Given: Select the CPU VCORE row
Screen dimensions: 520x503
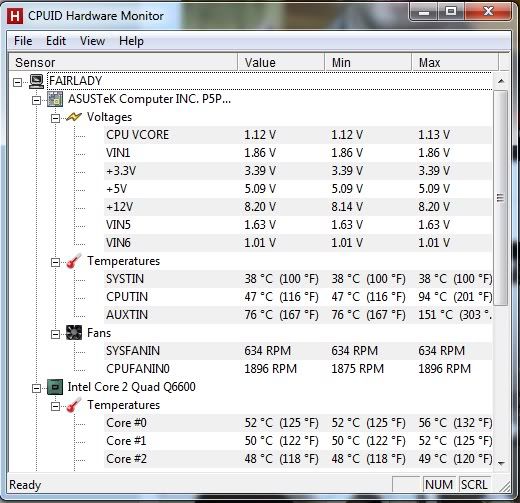Looking at the screenshot, I should (x=298, y=135).
